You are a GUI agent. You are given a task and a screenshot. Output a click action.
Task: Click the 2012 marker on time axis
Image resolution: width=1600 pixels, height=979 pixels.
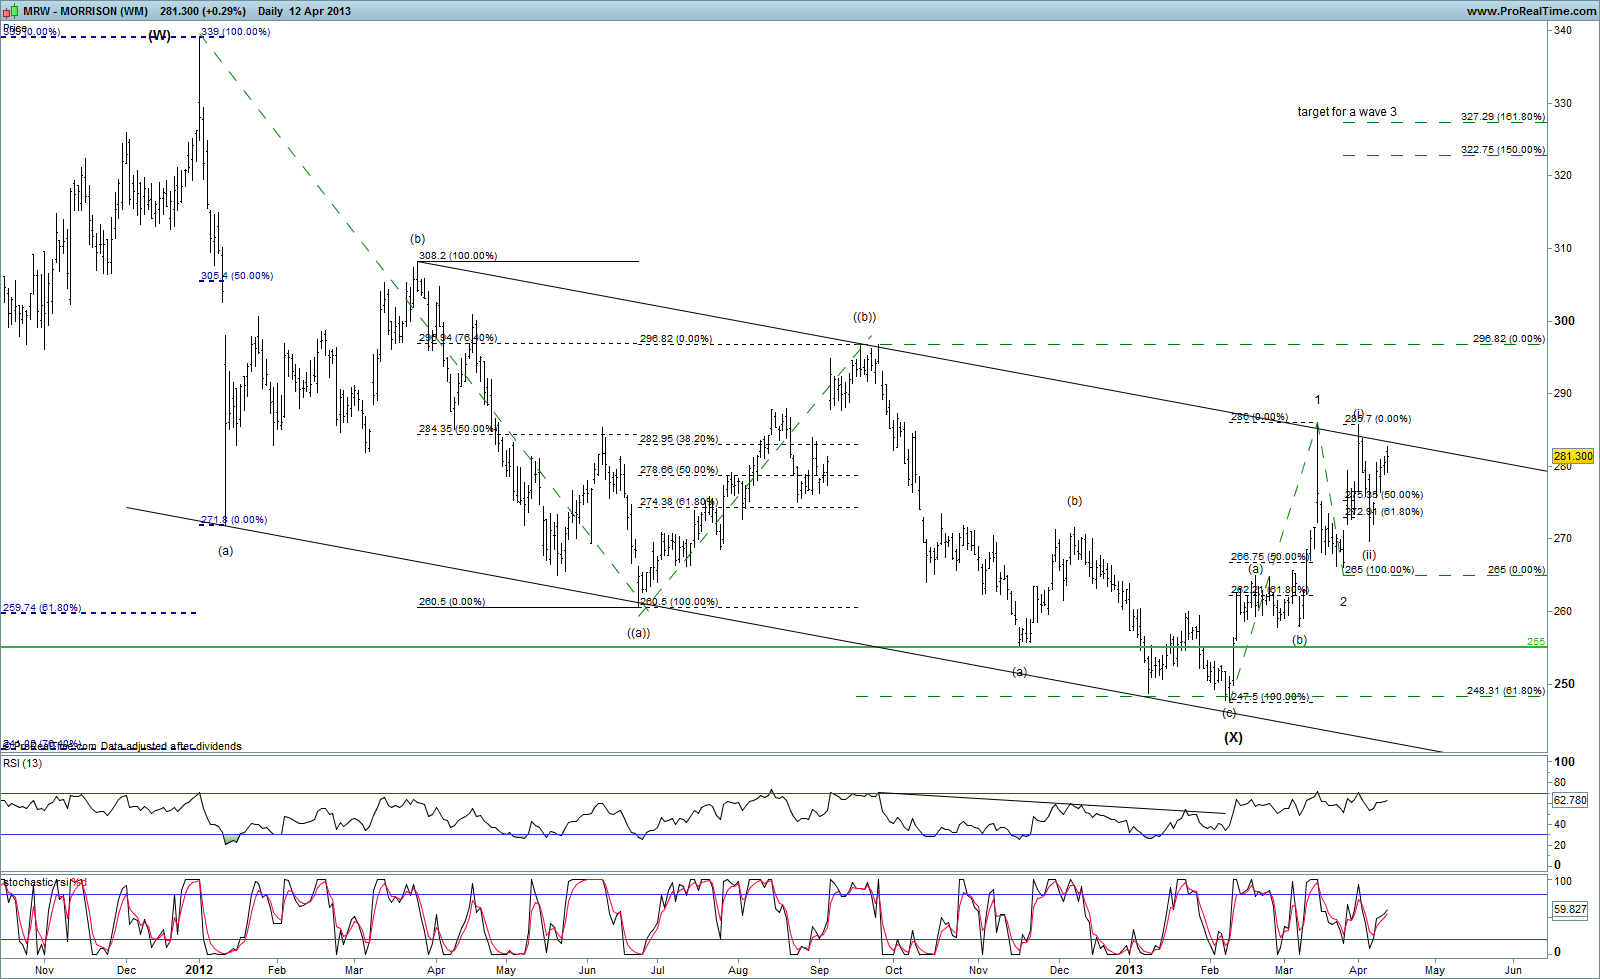pyautogui.click(x=199, y=970)
